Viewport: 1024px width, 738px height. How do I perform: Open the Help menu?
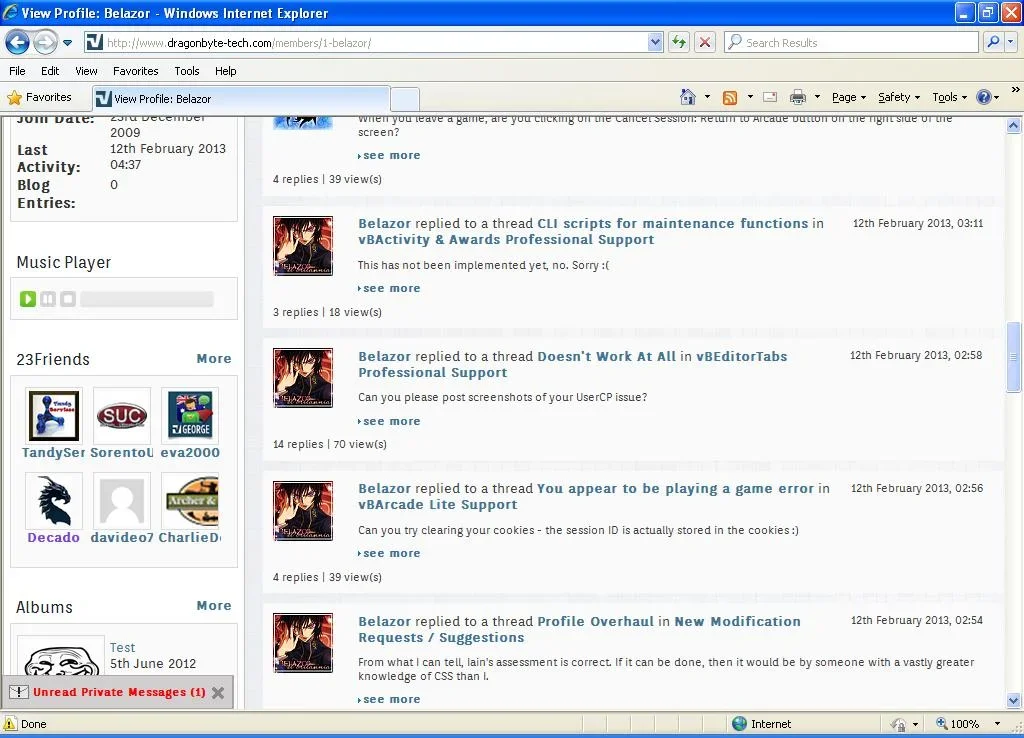point(225,71)
